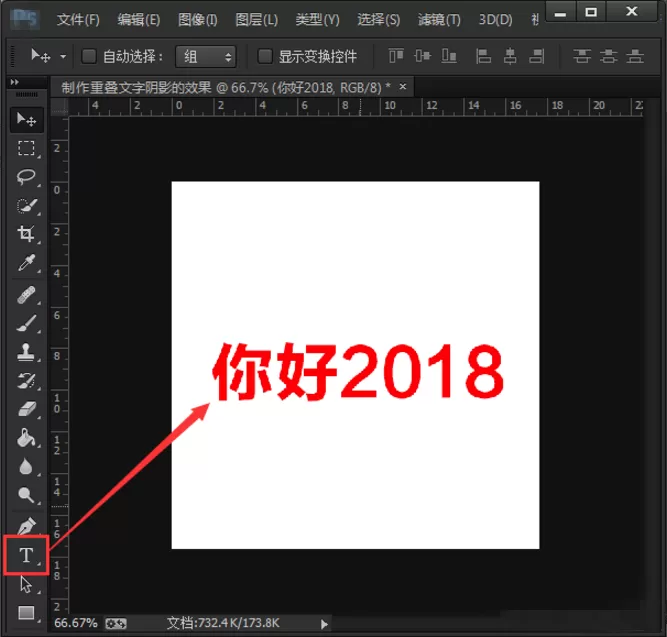
Task: Select the Quick Selection tool
Action: 26,206
